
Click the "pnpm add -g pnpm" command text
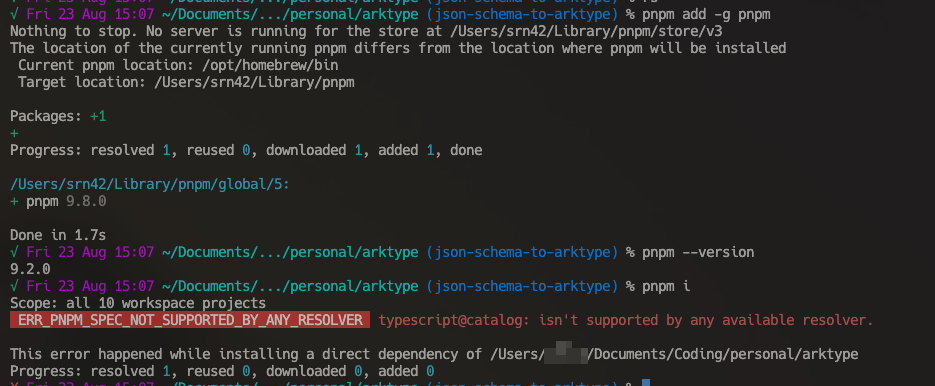[706, 14]
